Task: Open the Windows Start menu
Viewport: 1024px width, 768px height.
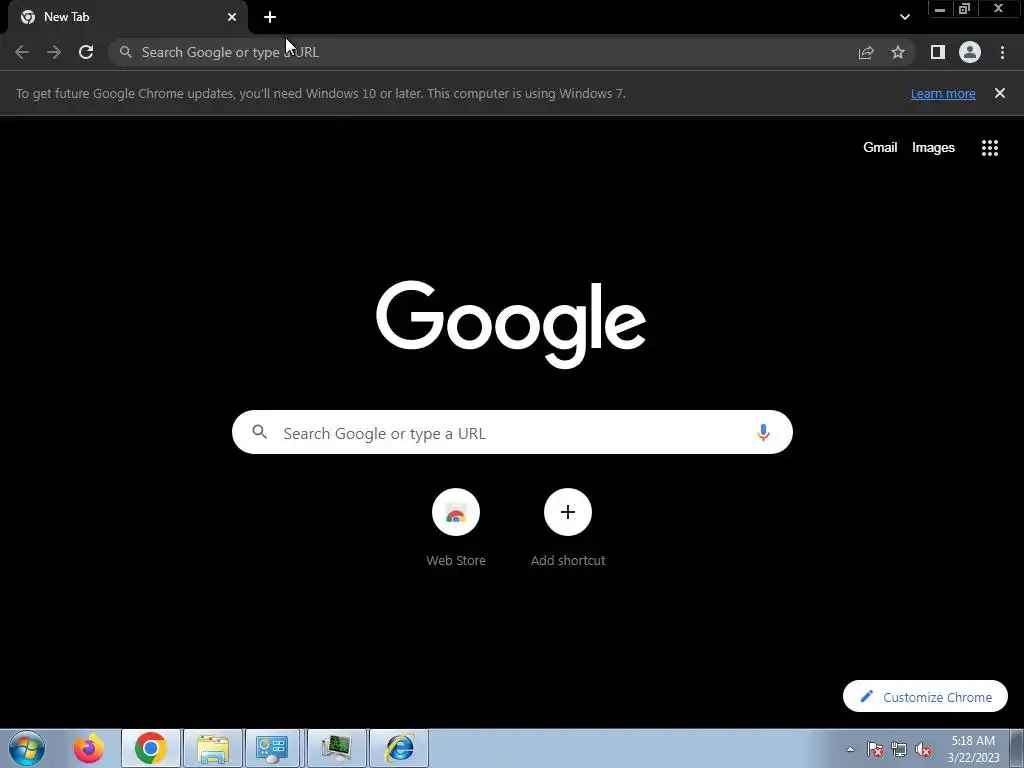Action: [27, 748]
